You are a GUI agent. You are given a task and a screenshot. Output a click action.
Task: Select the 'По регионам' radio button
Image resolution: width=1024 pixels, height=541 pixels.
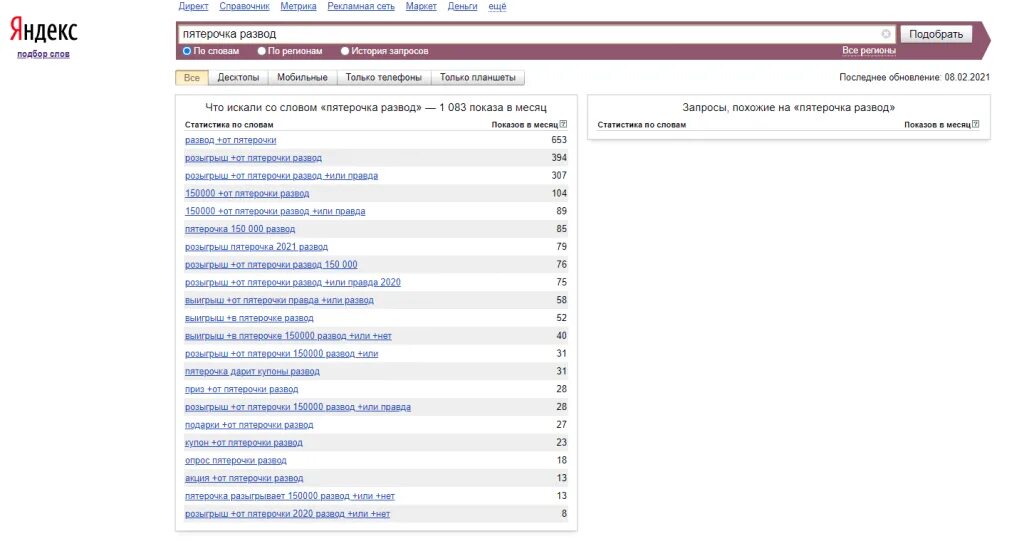(x=261, y=51)
